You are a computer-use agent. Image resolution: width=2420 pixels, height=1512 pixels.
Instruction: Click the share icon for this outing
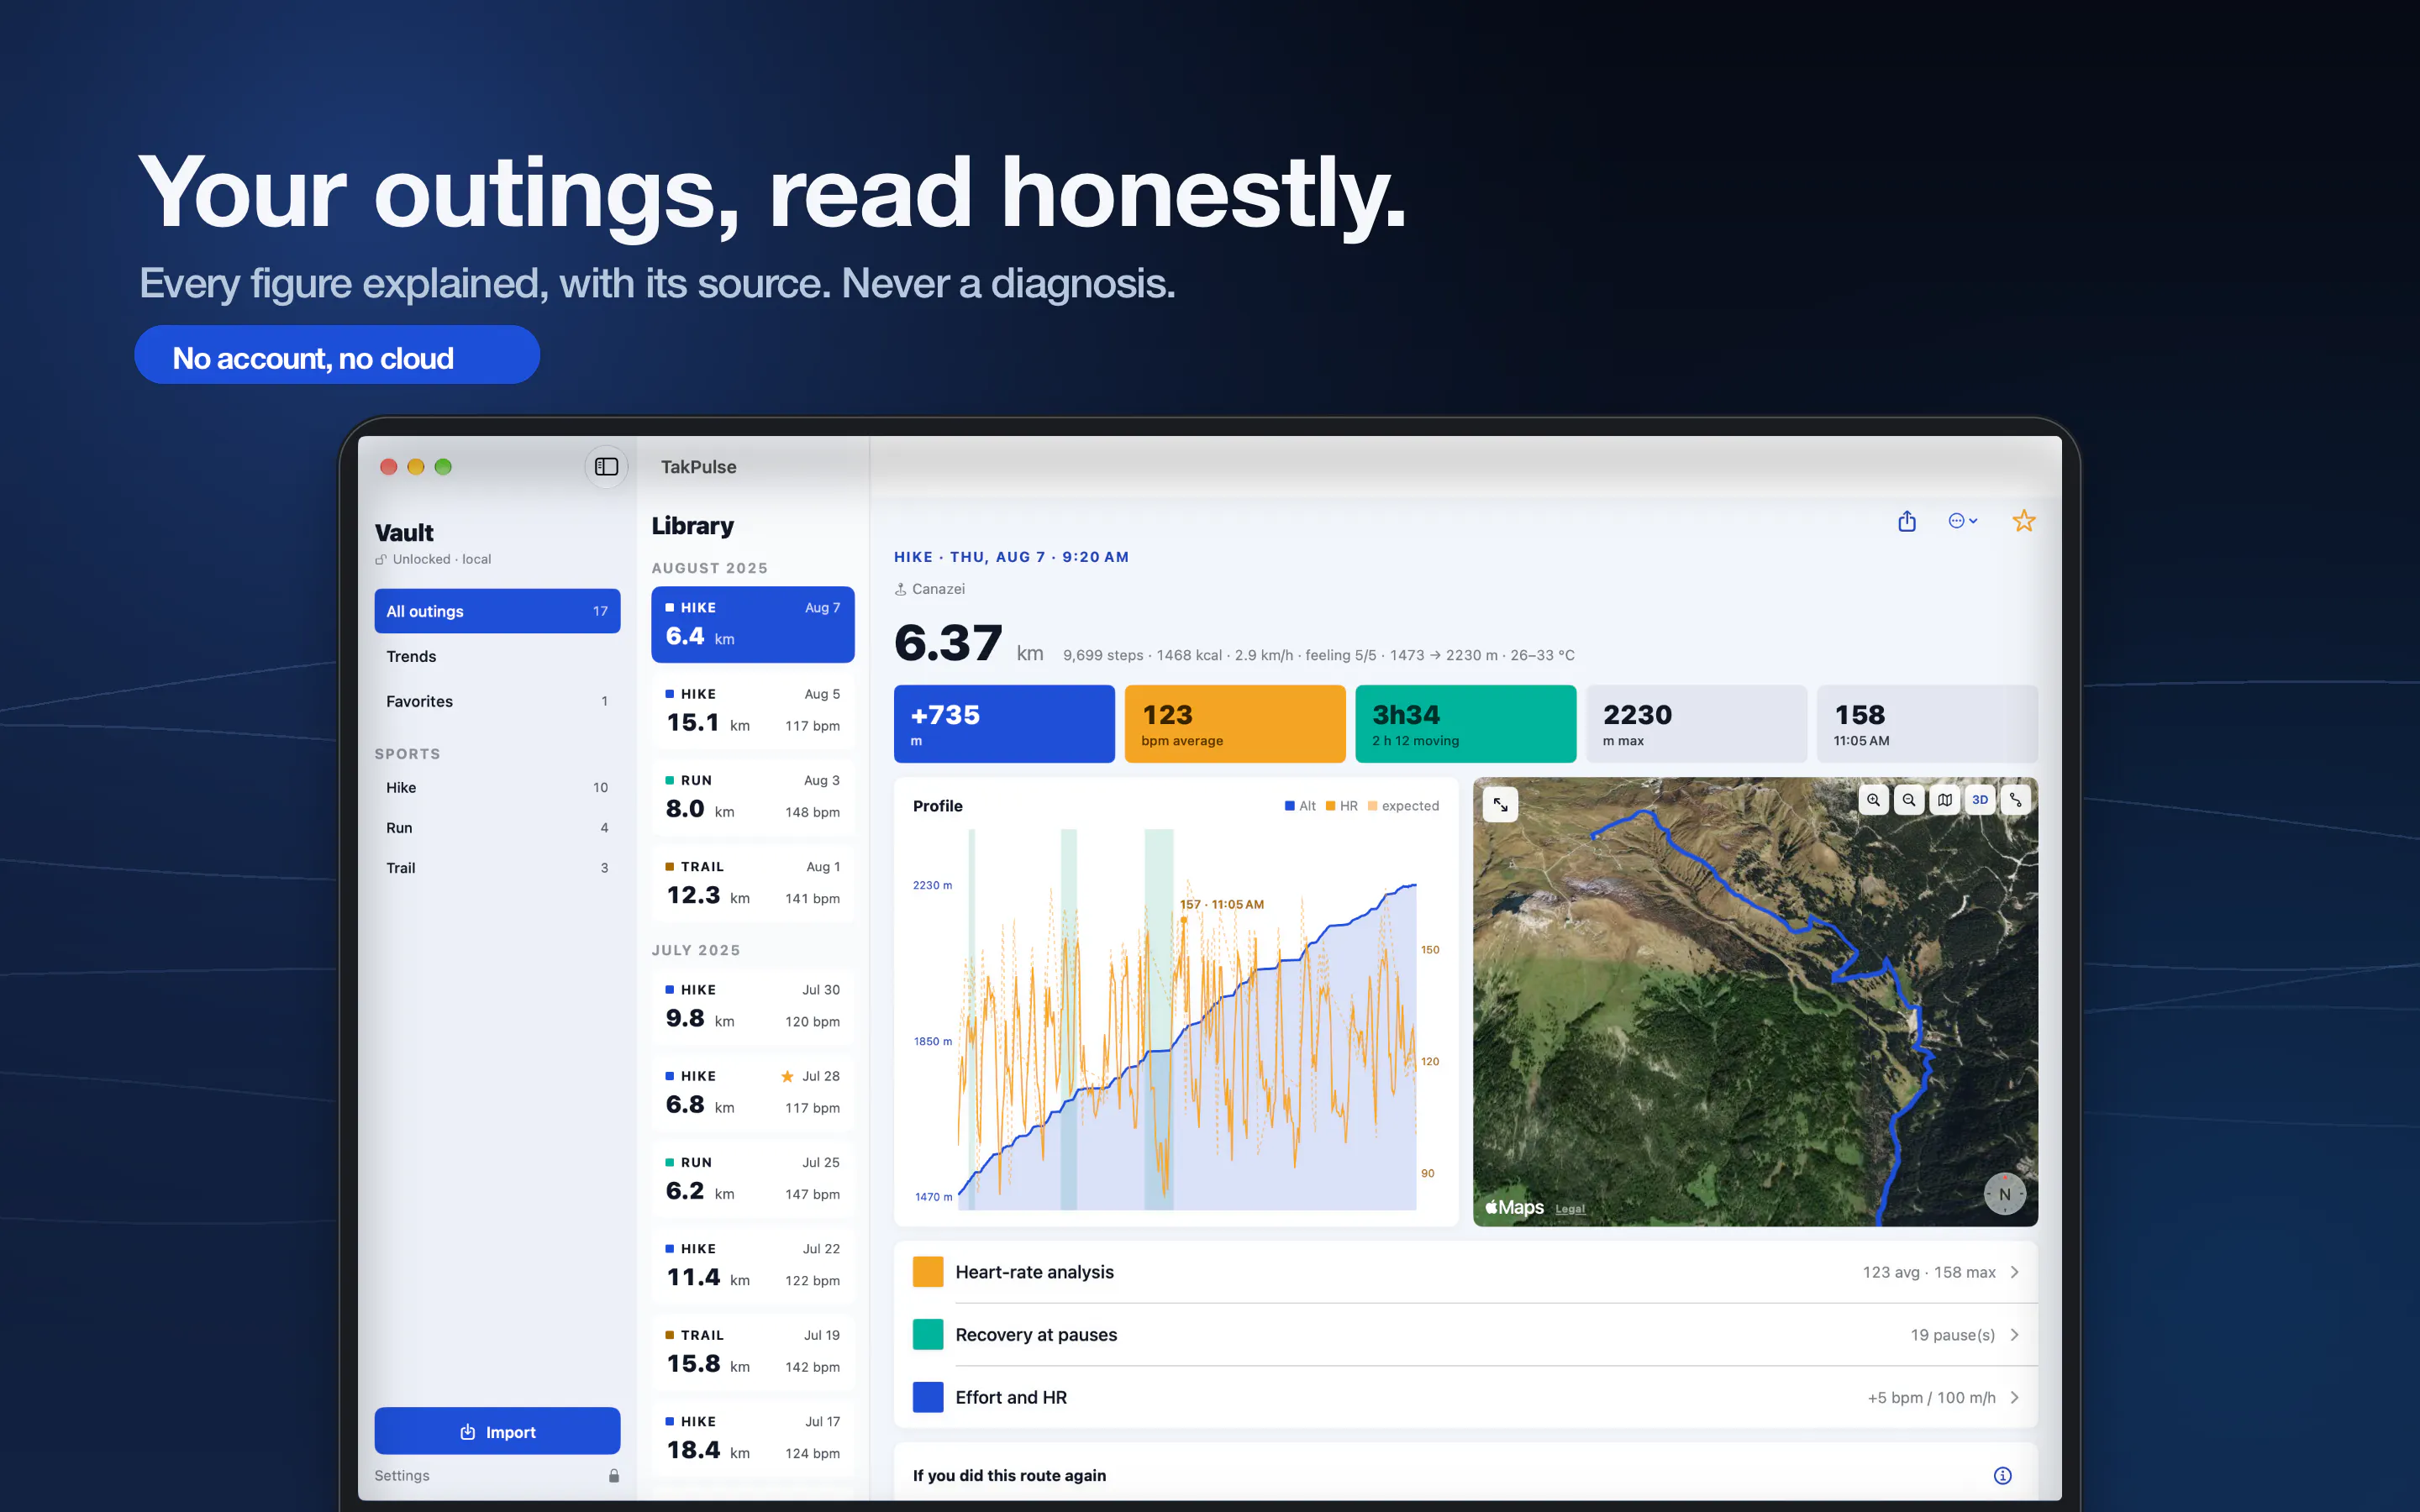[1907, 521]
